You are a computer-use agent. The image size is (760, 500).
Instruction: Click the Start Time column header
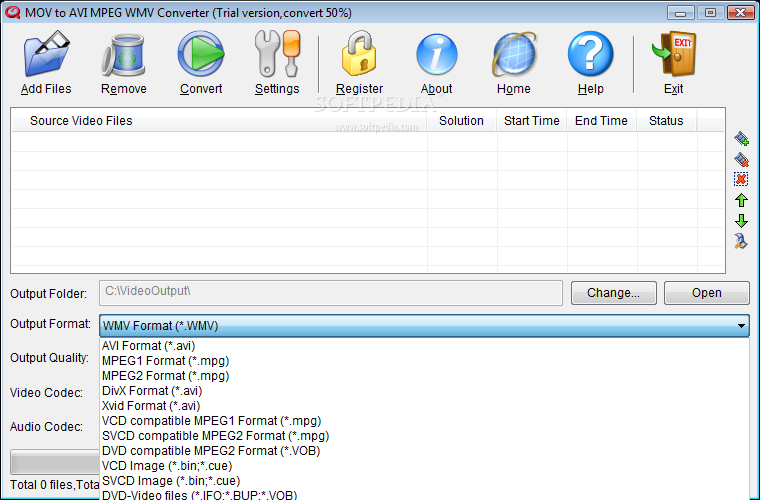point(532,121)
